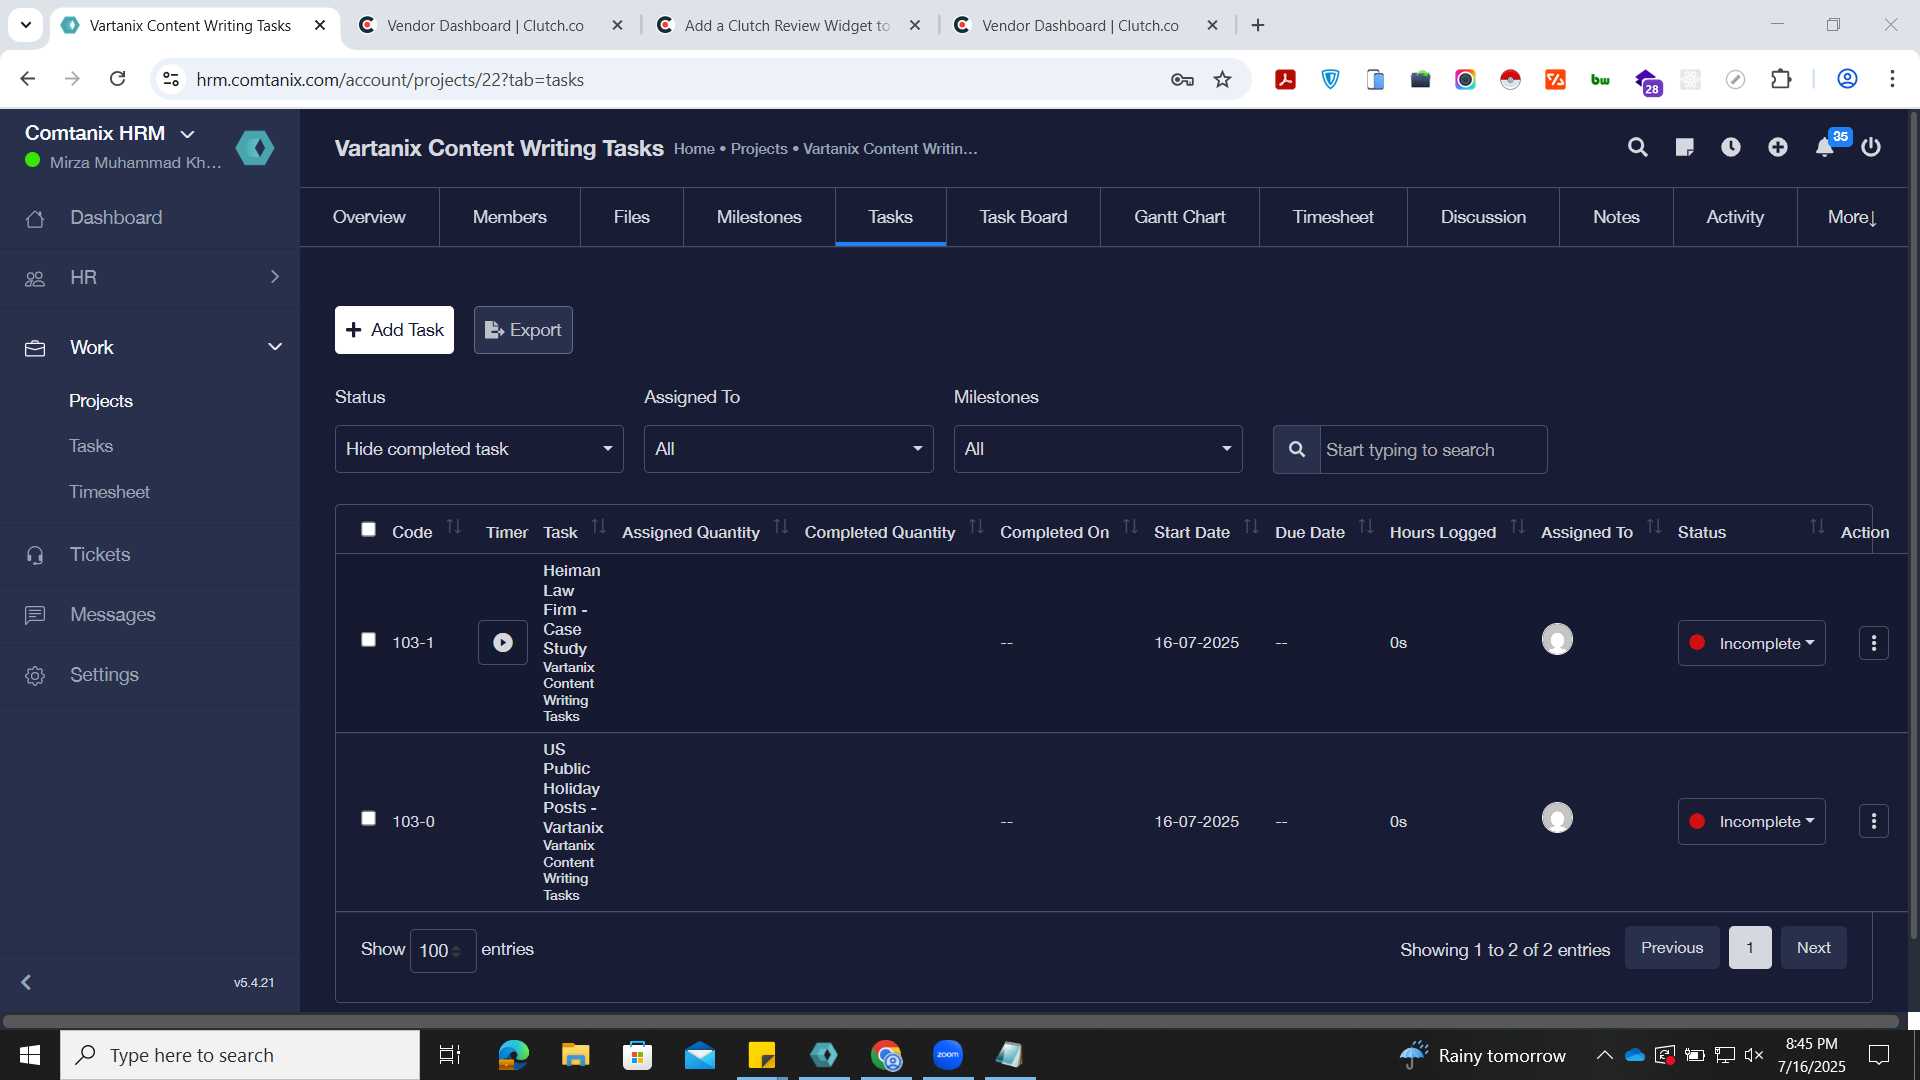
Task: Click the Comtanix hexagon logo
Action: click(x=255, y=148)
